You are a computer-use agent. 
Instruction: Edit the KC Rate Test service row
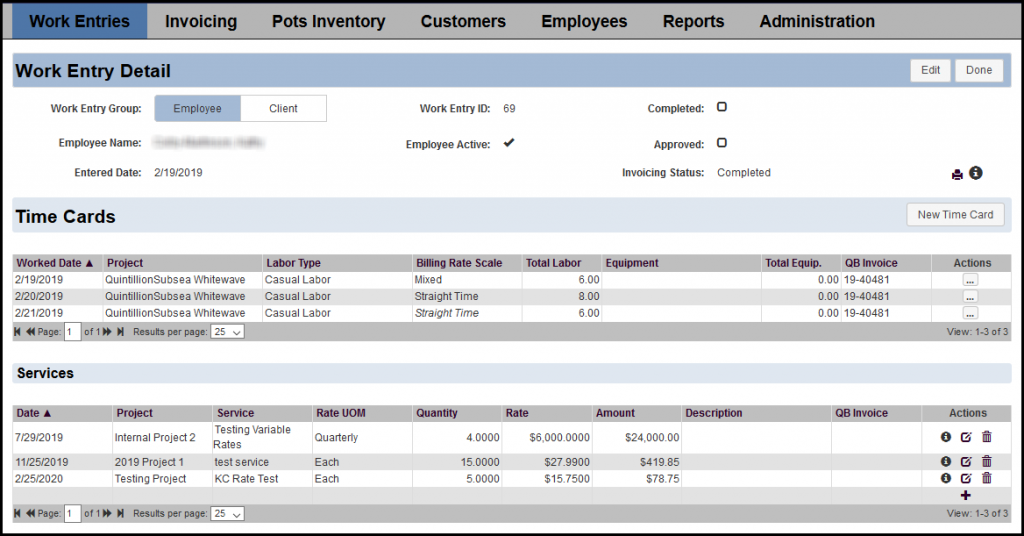point(966,479)
